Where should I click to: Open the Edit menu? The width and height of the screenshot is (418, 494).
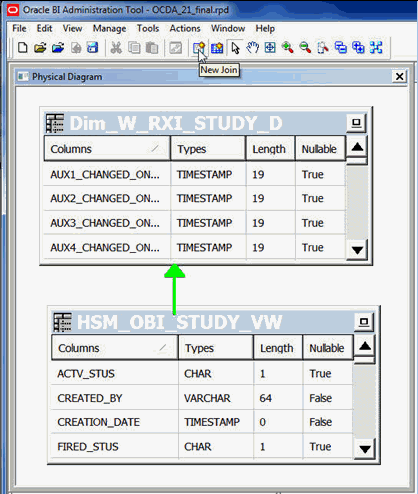coord(44,29)
